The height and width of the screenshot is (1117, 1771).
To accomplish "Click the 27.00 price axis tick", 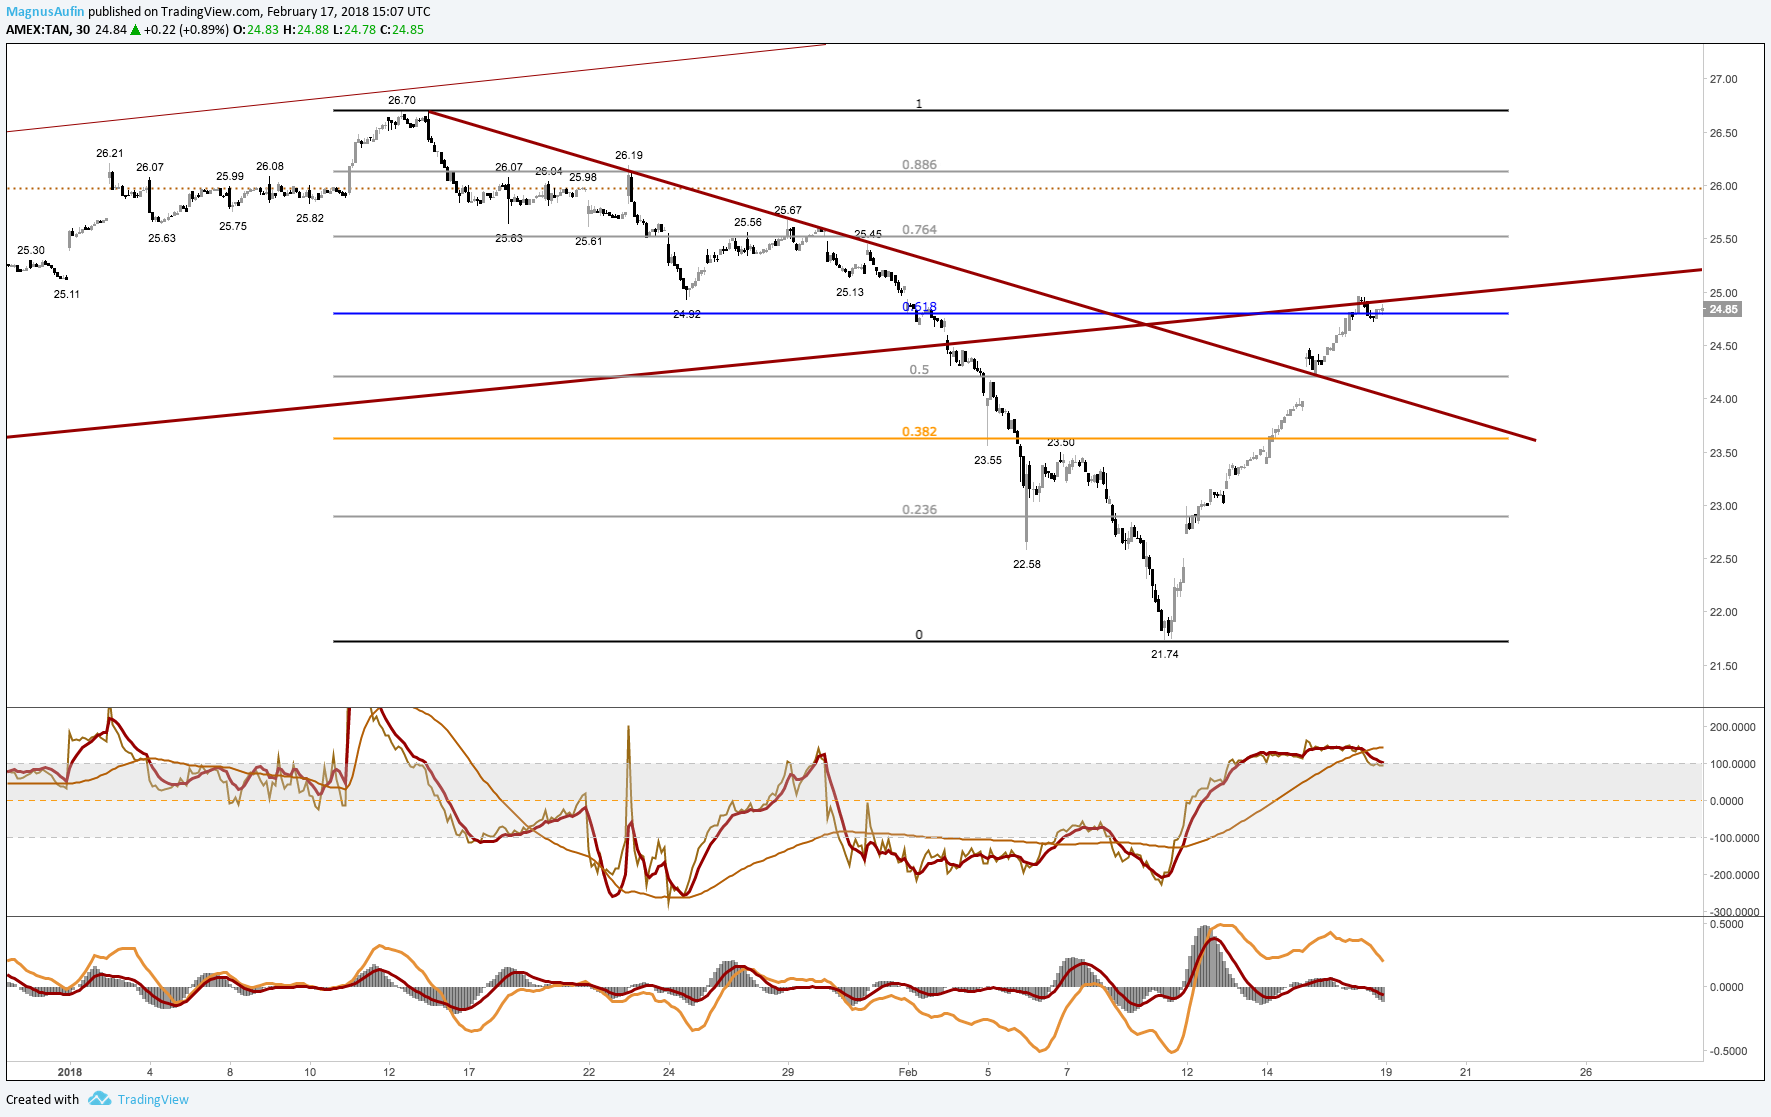I will click(1724, 79).
